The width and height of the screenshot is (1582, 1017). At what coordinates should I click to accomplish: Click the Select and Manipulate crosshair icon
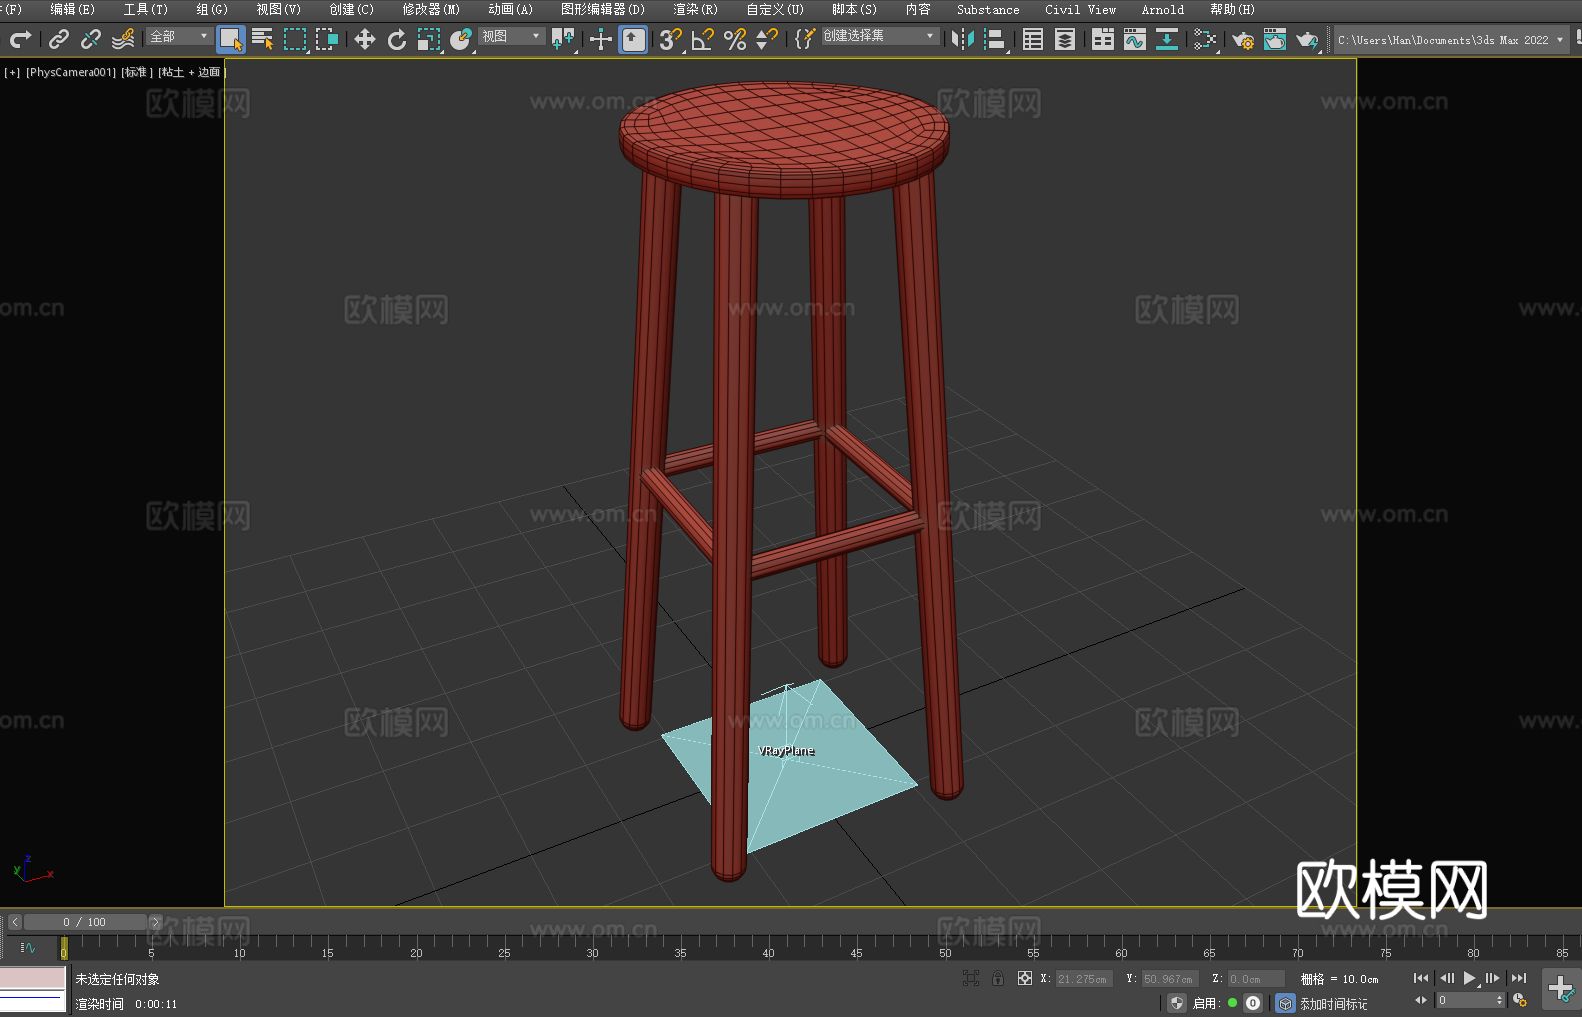601,39
